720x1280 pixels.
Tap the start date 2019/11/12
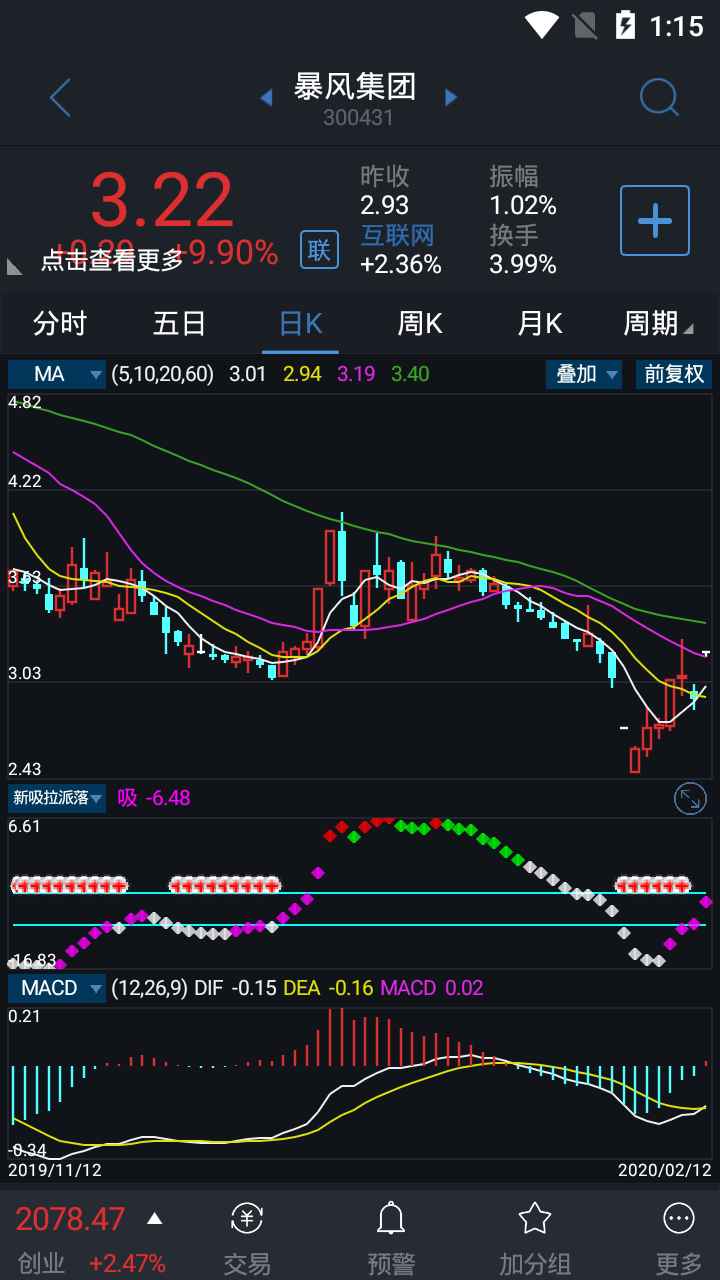pyautogui.click(x=55, y=1169)
